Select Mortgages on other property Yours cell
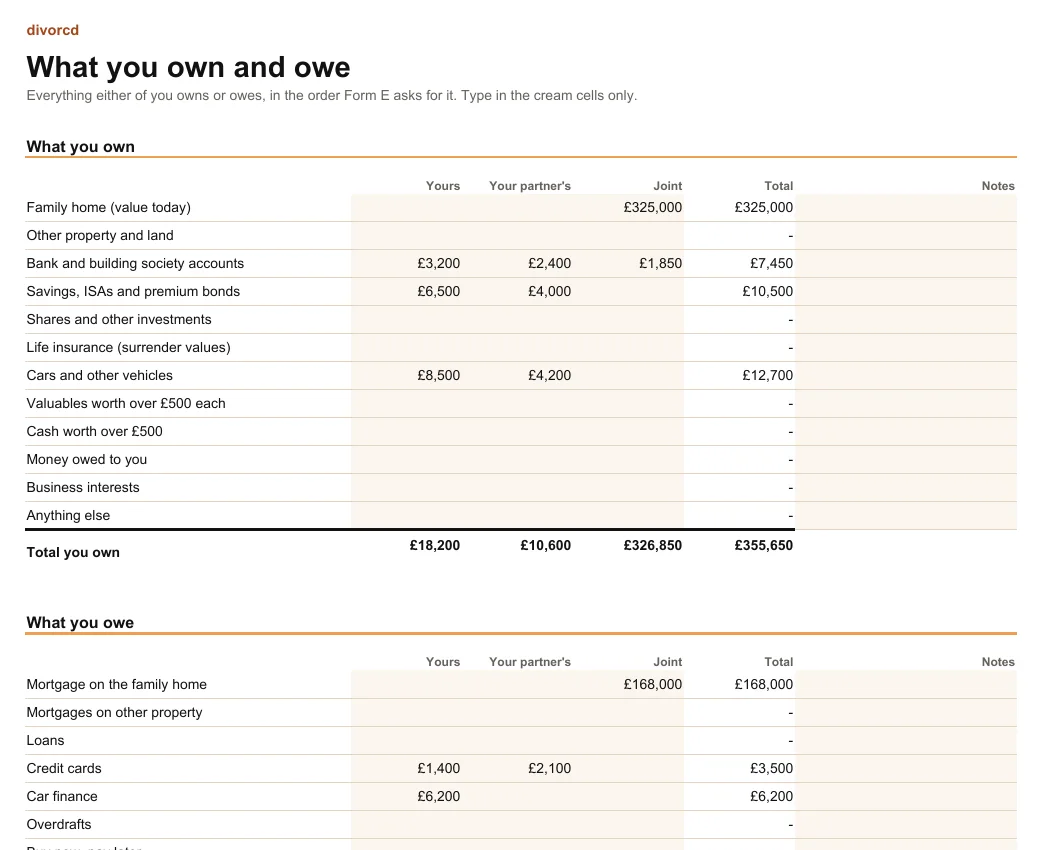1040x850 pixels. [x=407, y=713]
